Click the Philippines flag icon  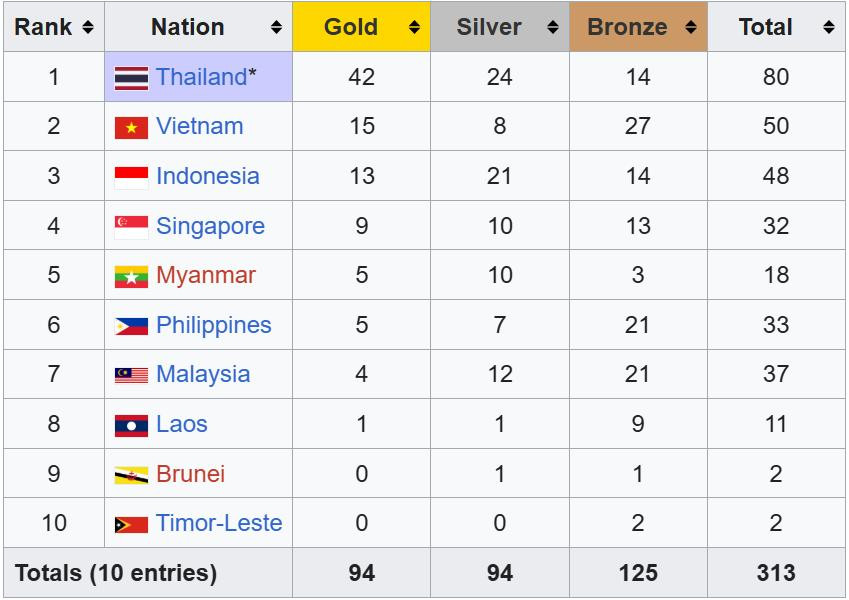click(131, 326)
